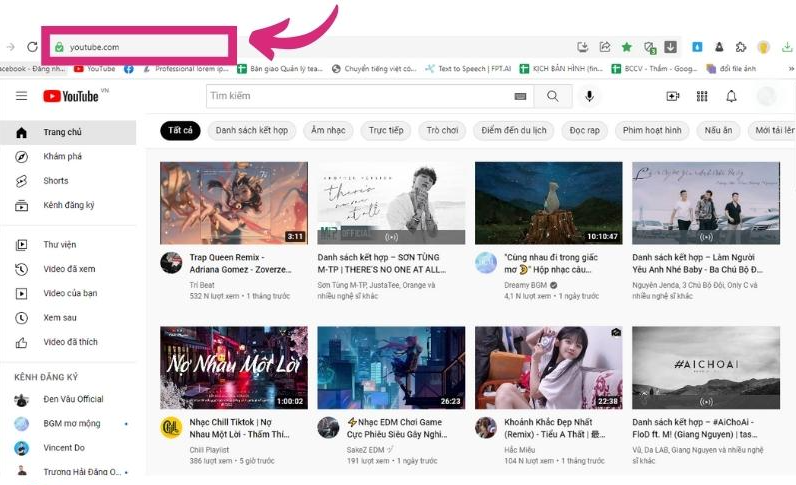796x485 pixels.
Task: Go to Trang chủ in sidebar
Action: pyautogui.click(x=68, y=132)
